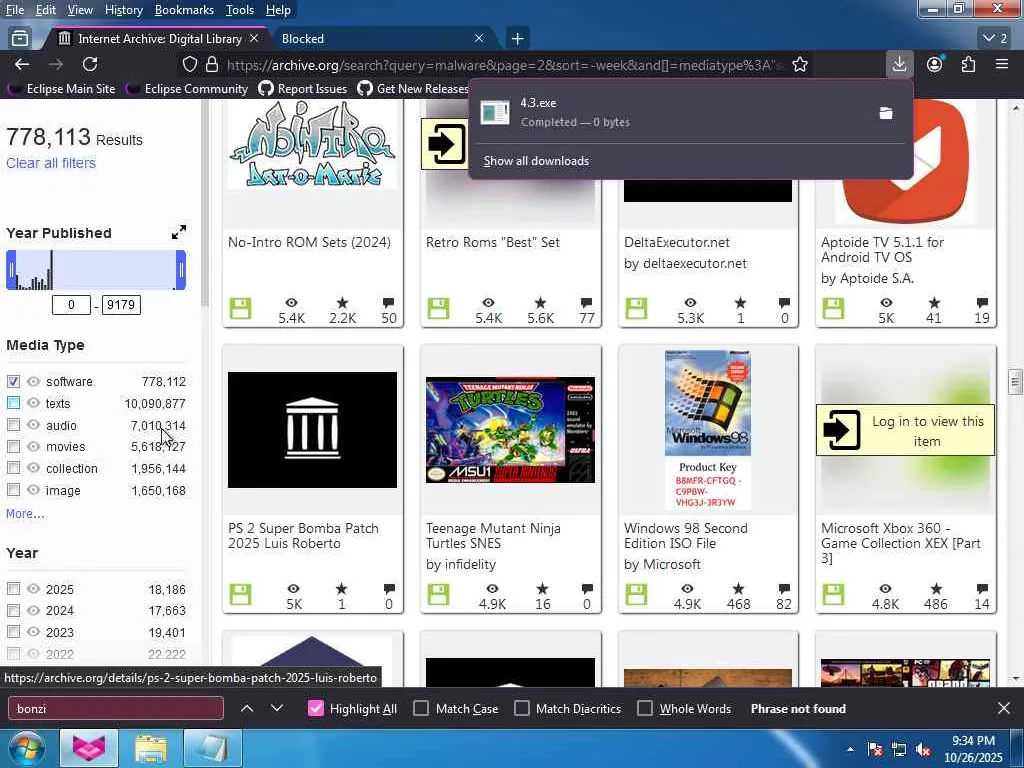The height and width of the screenshot is (768, 1024).
Task: Uncheck the software media type checkbox
Action: tap(13, 381)
